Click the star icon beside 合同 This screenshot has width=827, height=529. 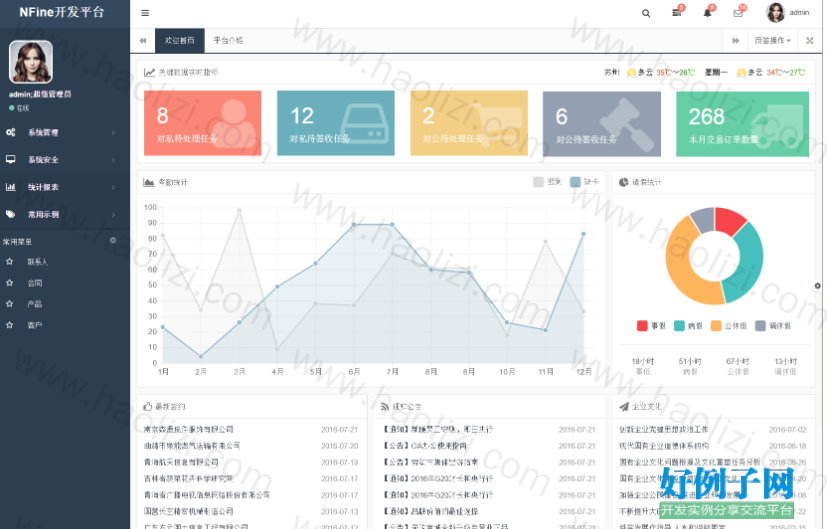point(9,283)
